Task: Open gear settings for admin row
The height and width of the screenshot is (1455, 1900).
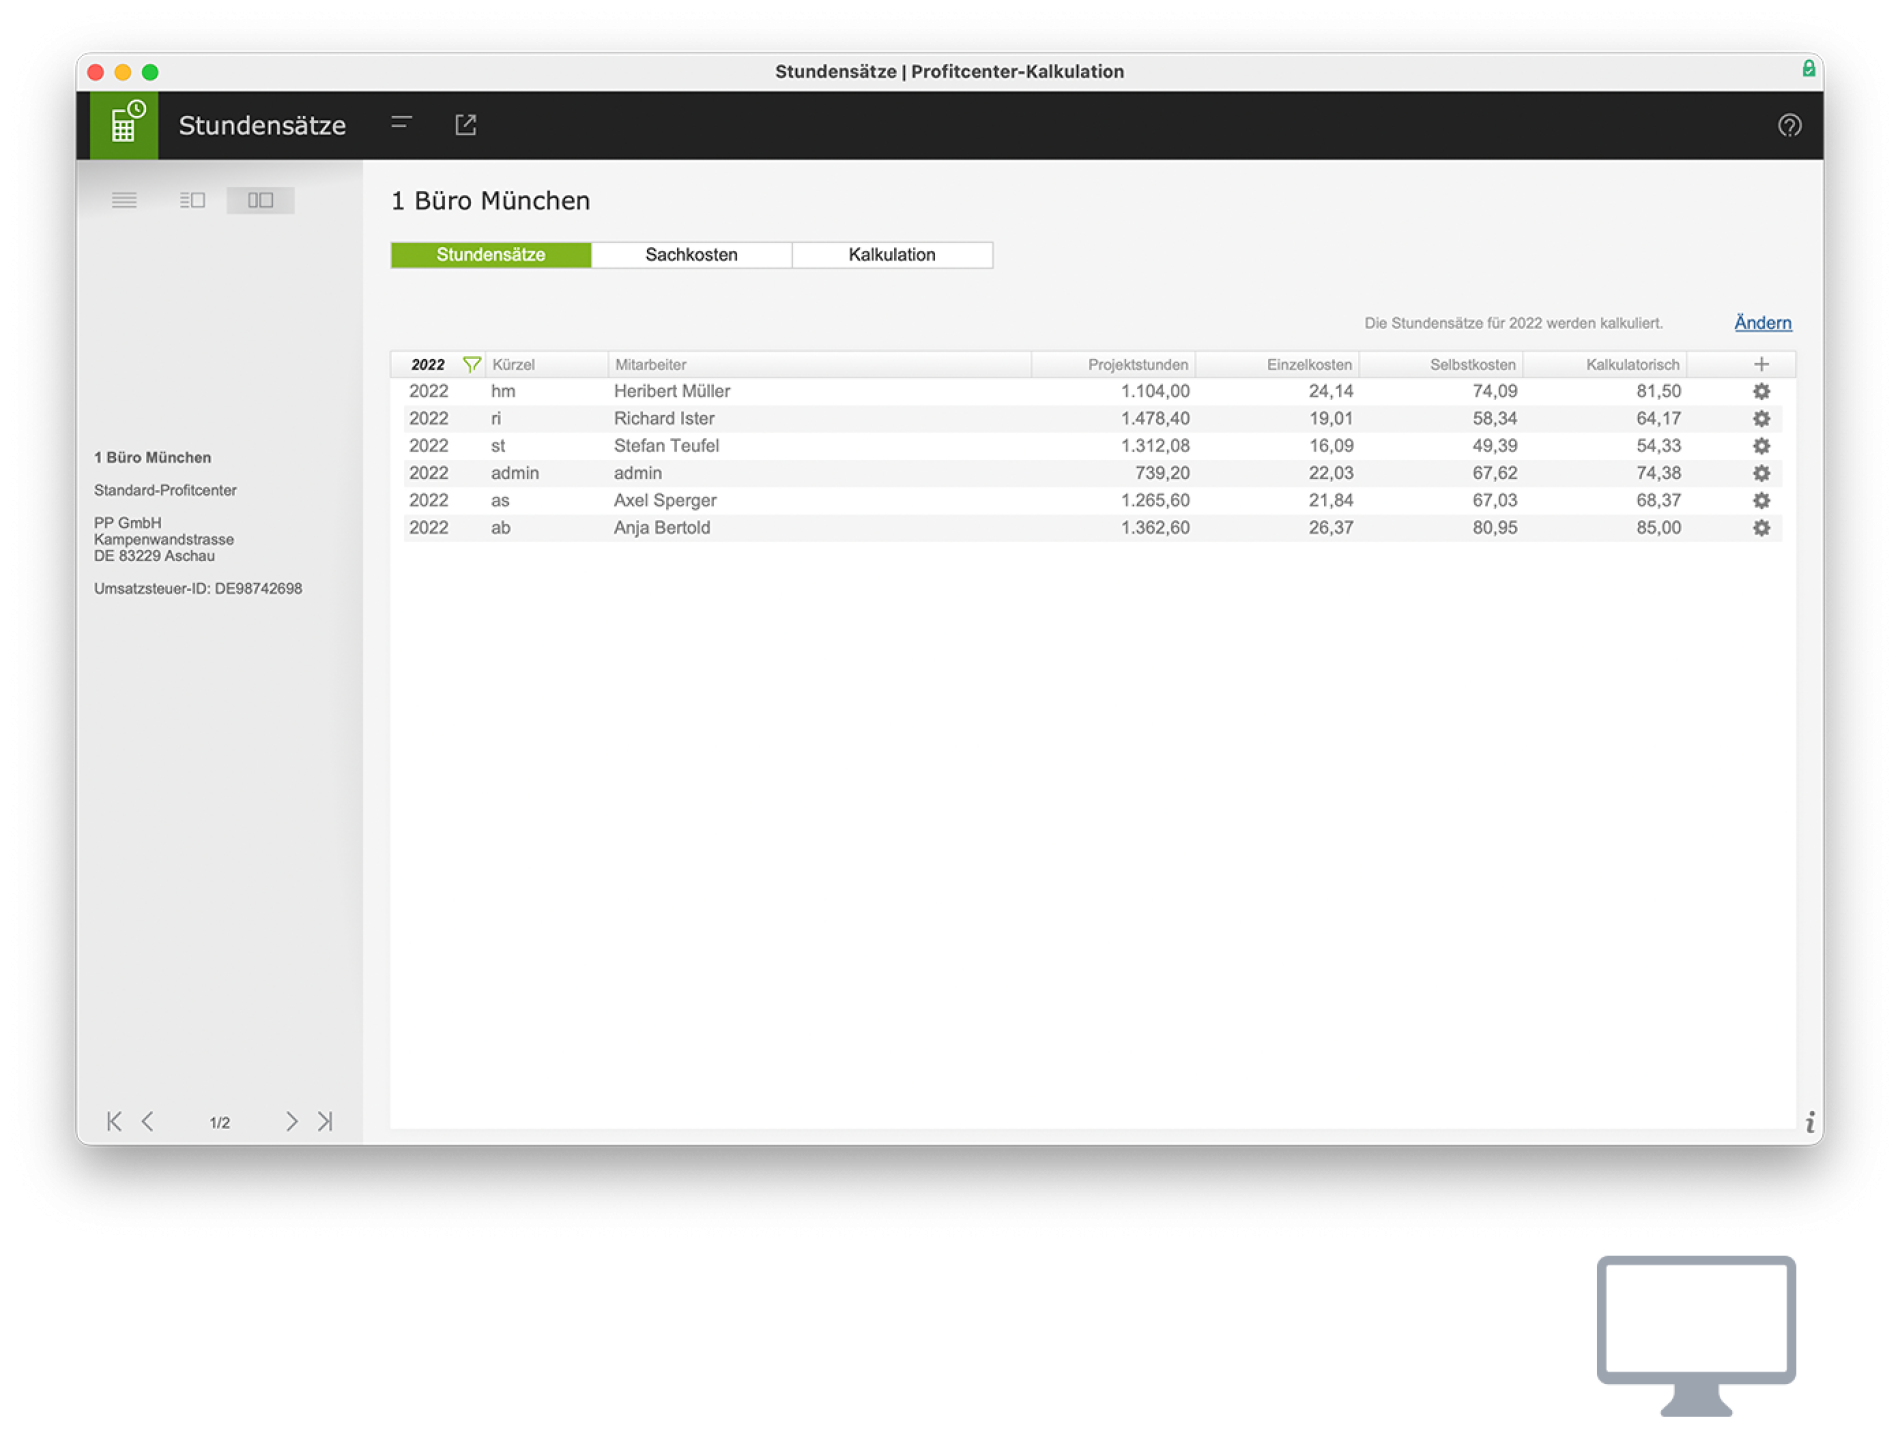Action: point(1761,473)
